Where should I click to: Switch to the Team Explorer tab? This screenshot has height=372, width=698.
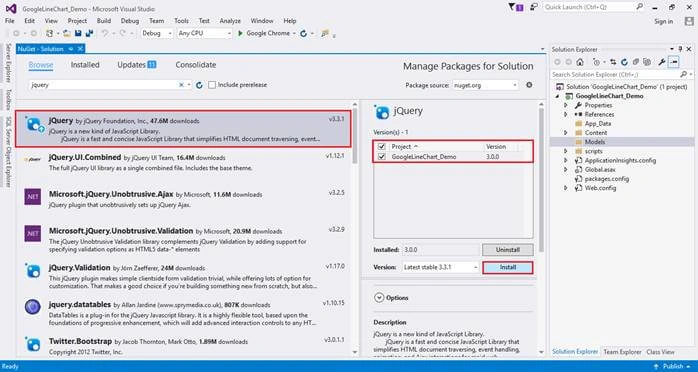(622, 352)
